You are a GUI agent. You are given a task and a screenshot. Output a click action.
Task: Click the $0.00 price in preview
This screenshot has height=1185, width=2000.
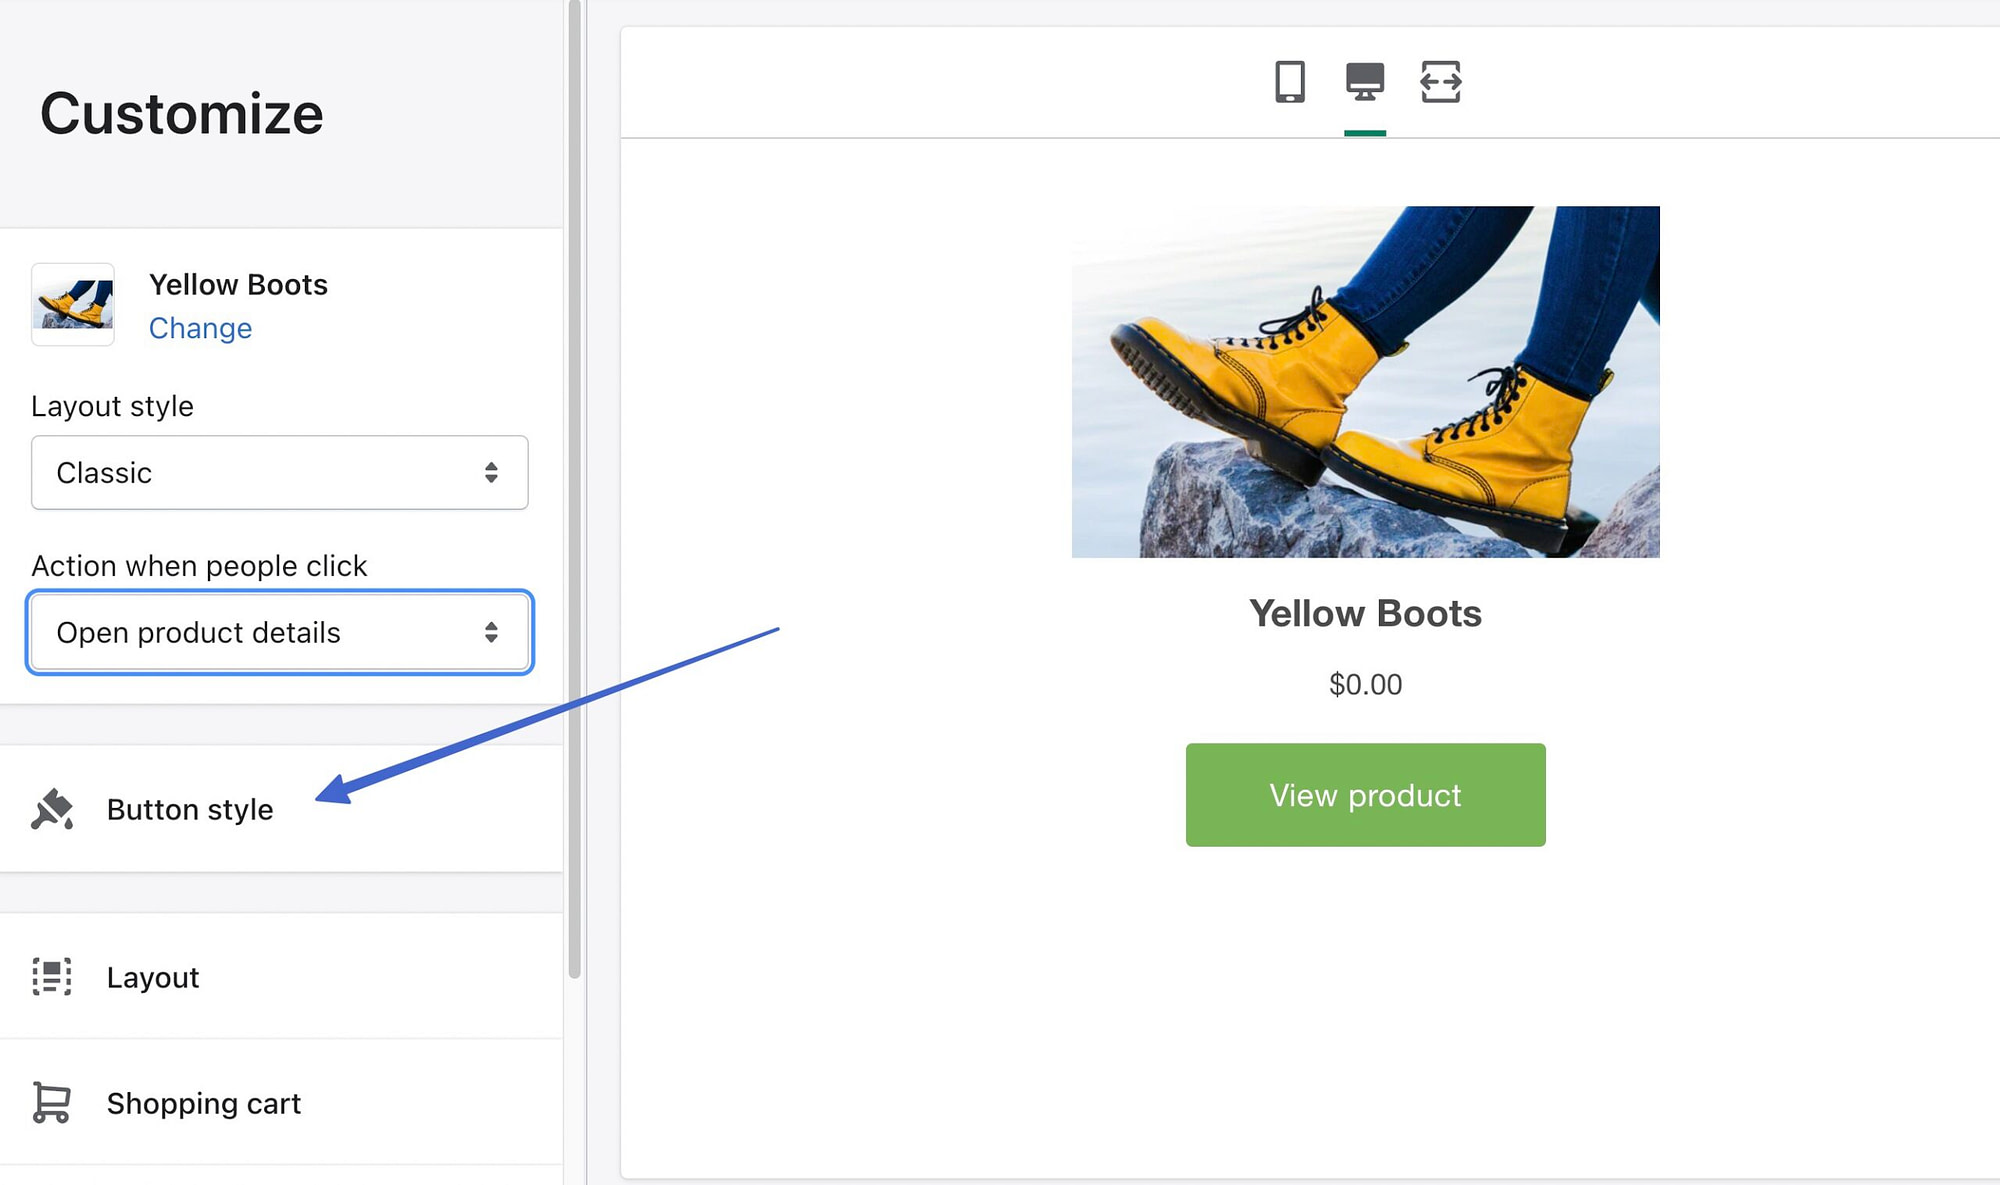click(1365, 684)
